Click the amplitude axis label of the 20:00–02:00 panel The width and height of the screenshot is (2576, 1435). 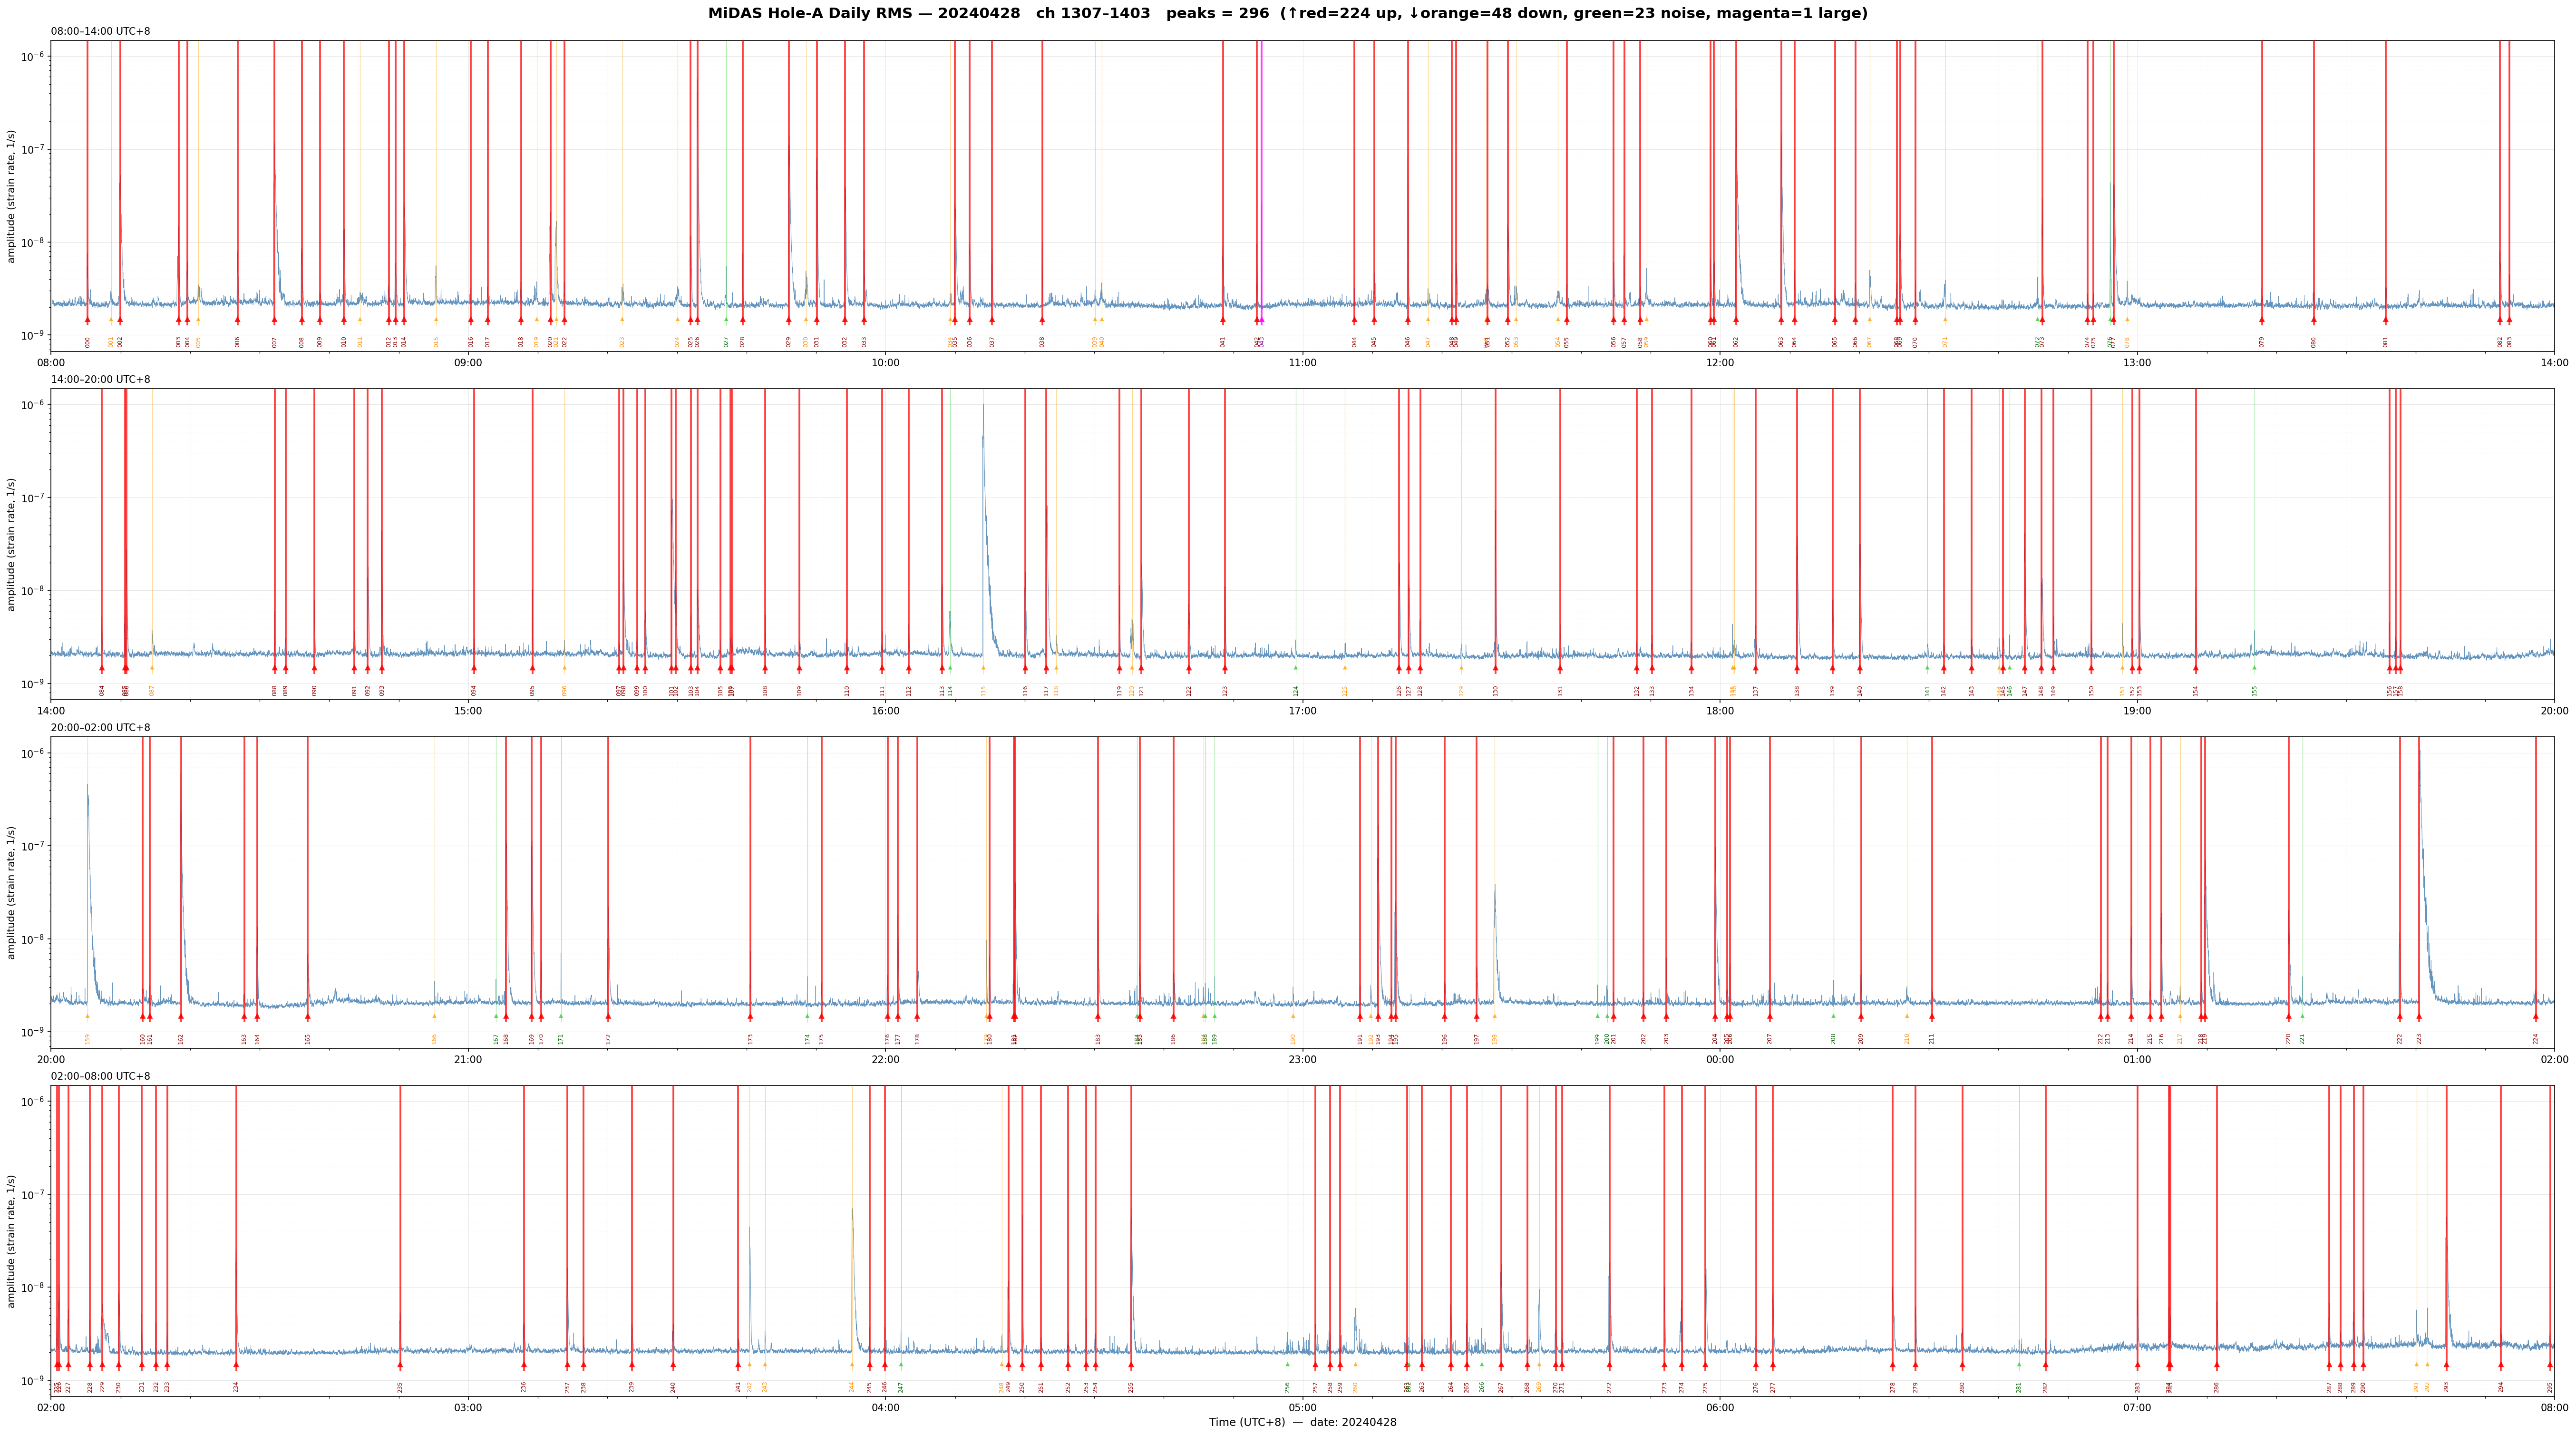(x=12, y=892)
